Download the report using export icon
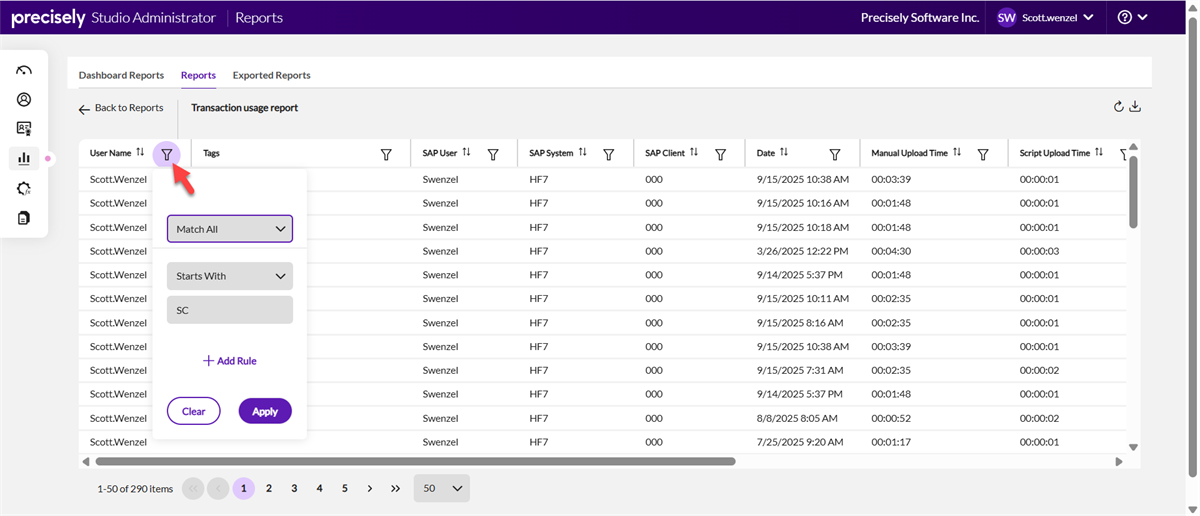Image resolution: width=1200 pixels, height=516 pixels. (x=1136, y=107)
